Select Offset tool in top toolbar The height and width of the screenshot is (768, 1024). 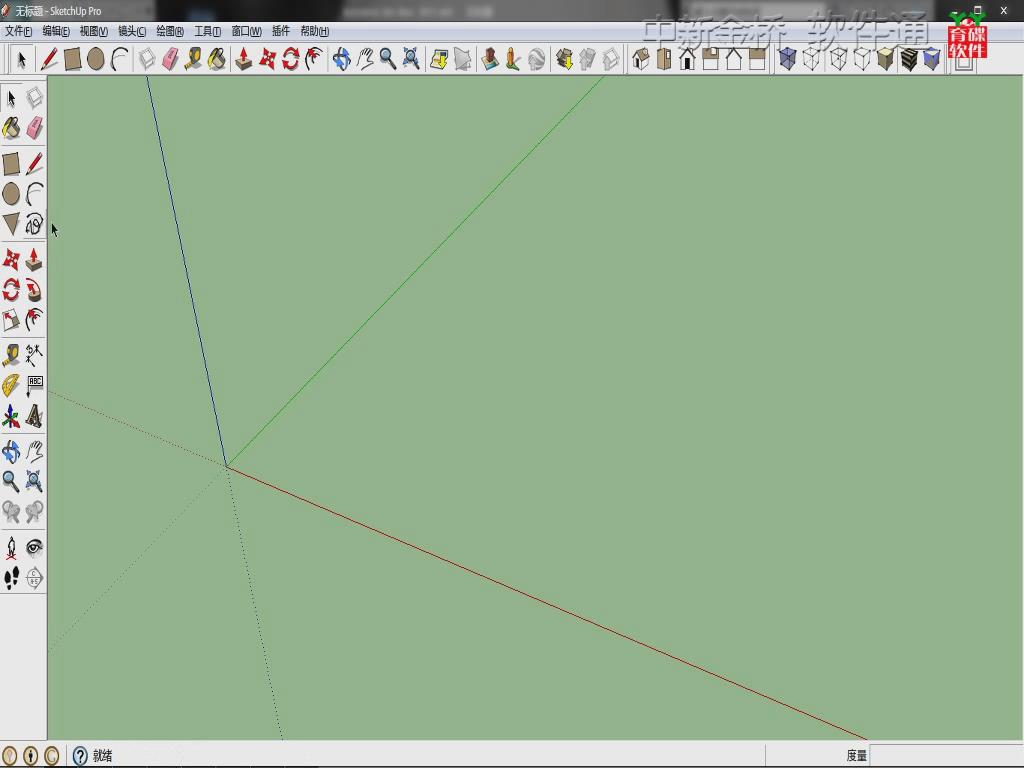click(x=314, y=59)
